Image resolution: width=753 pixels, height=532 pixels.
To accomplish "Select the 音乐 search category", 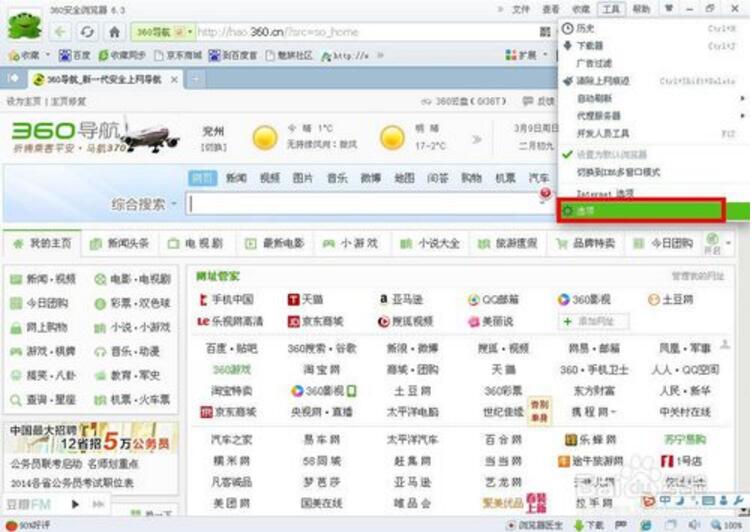I will [x=337, y=178].
